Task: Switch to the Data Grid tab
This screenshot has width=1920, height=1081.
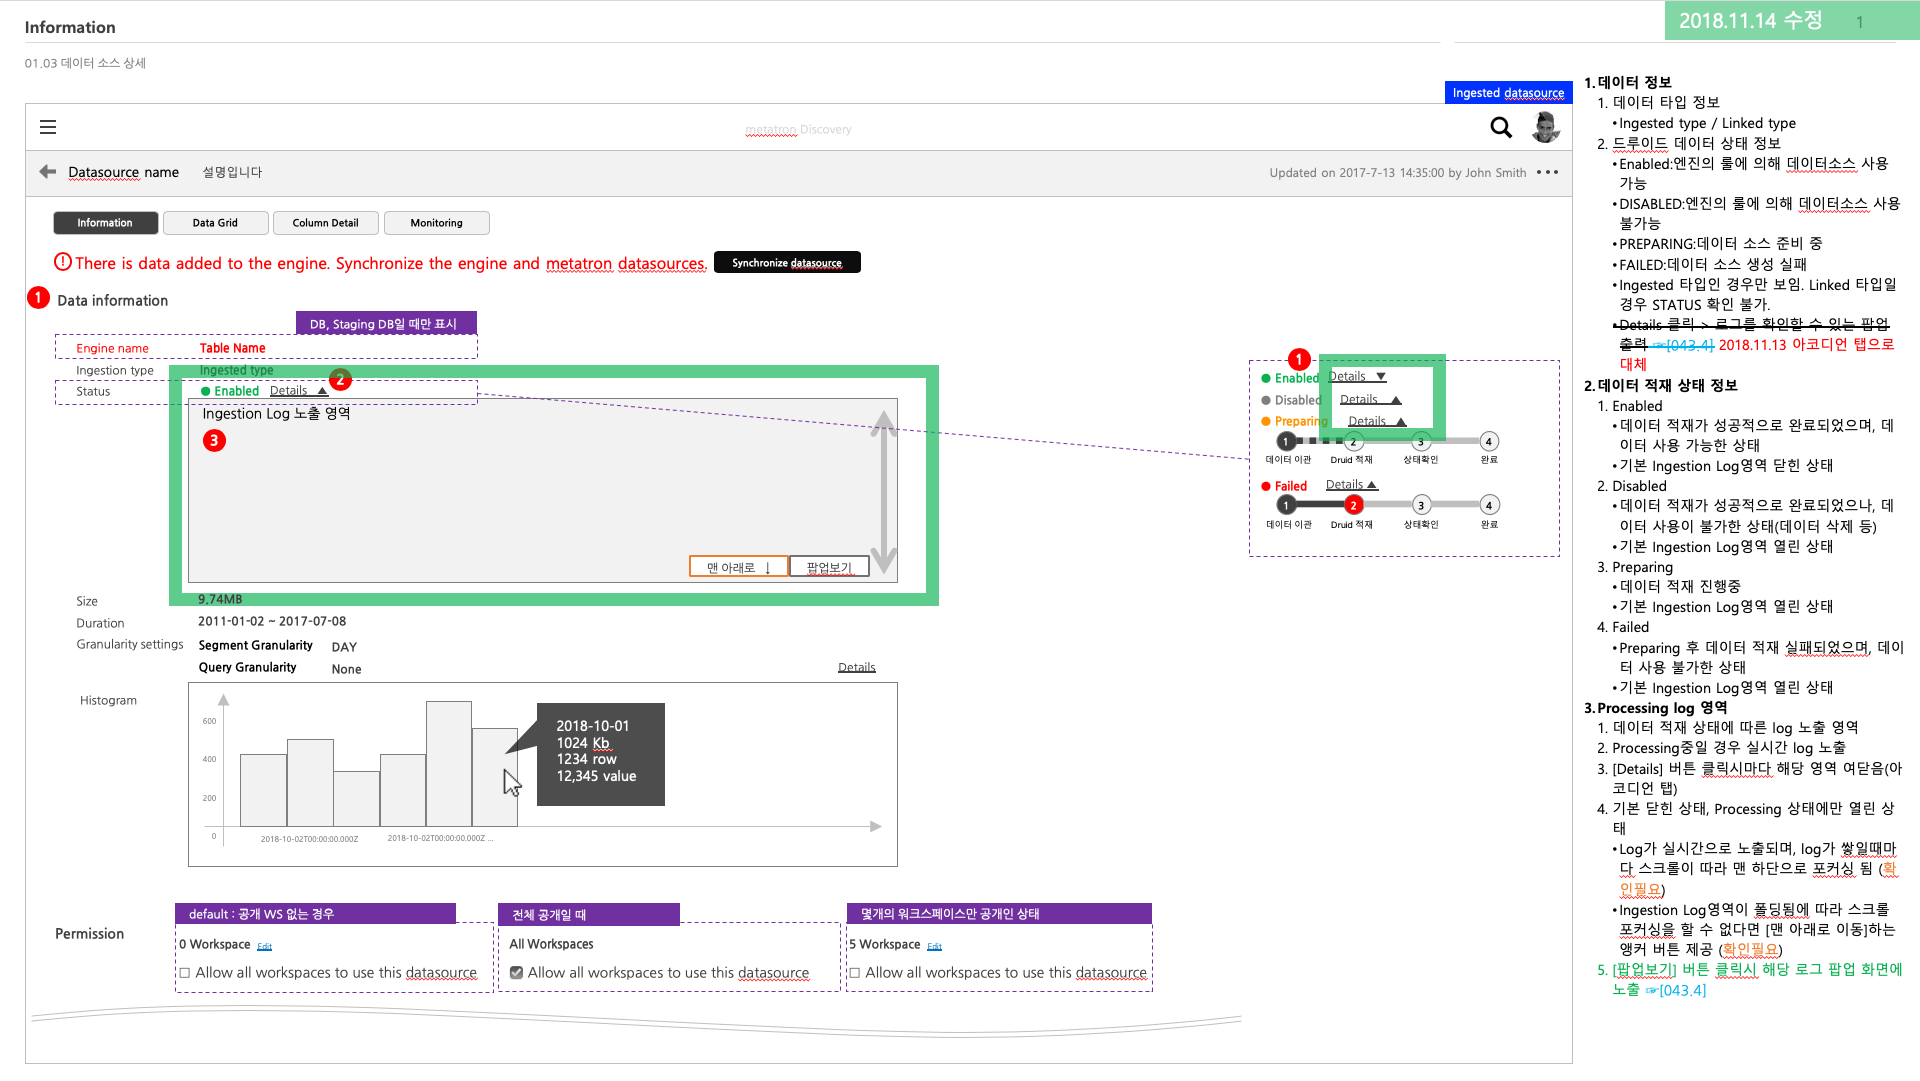Action: coord(215,223)
